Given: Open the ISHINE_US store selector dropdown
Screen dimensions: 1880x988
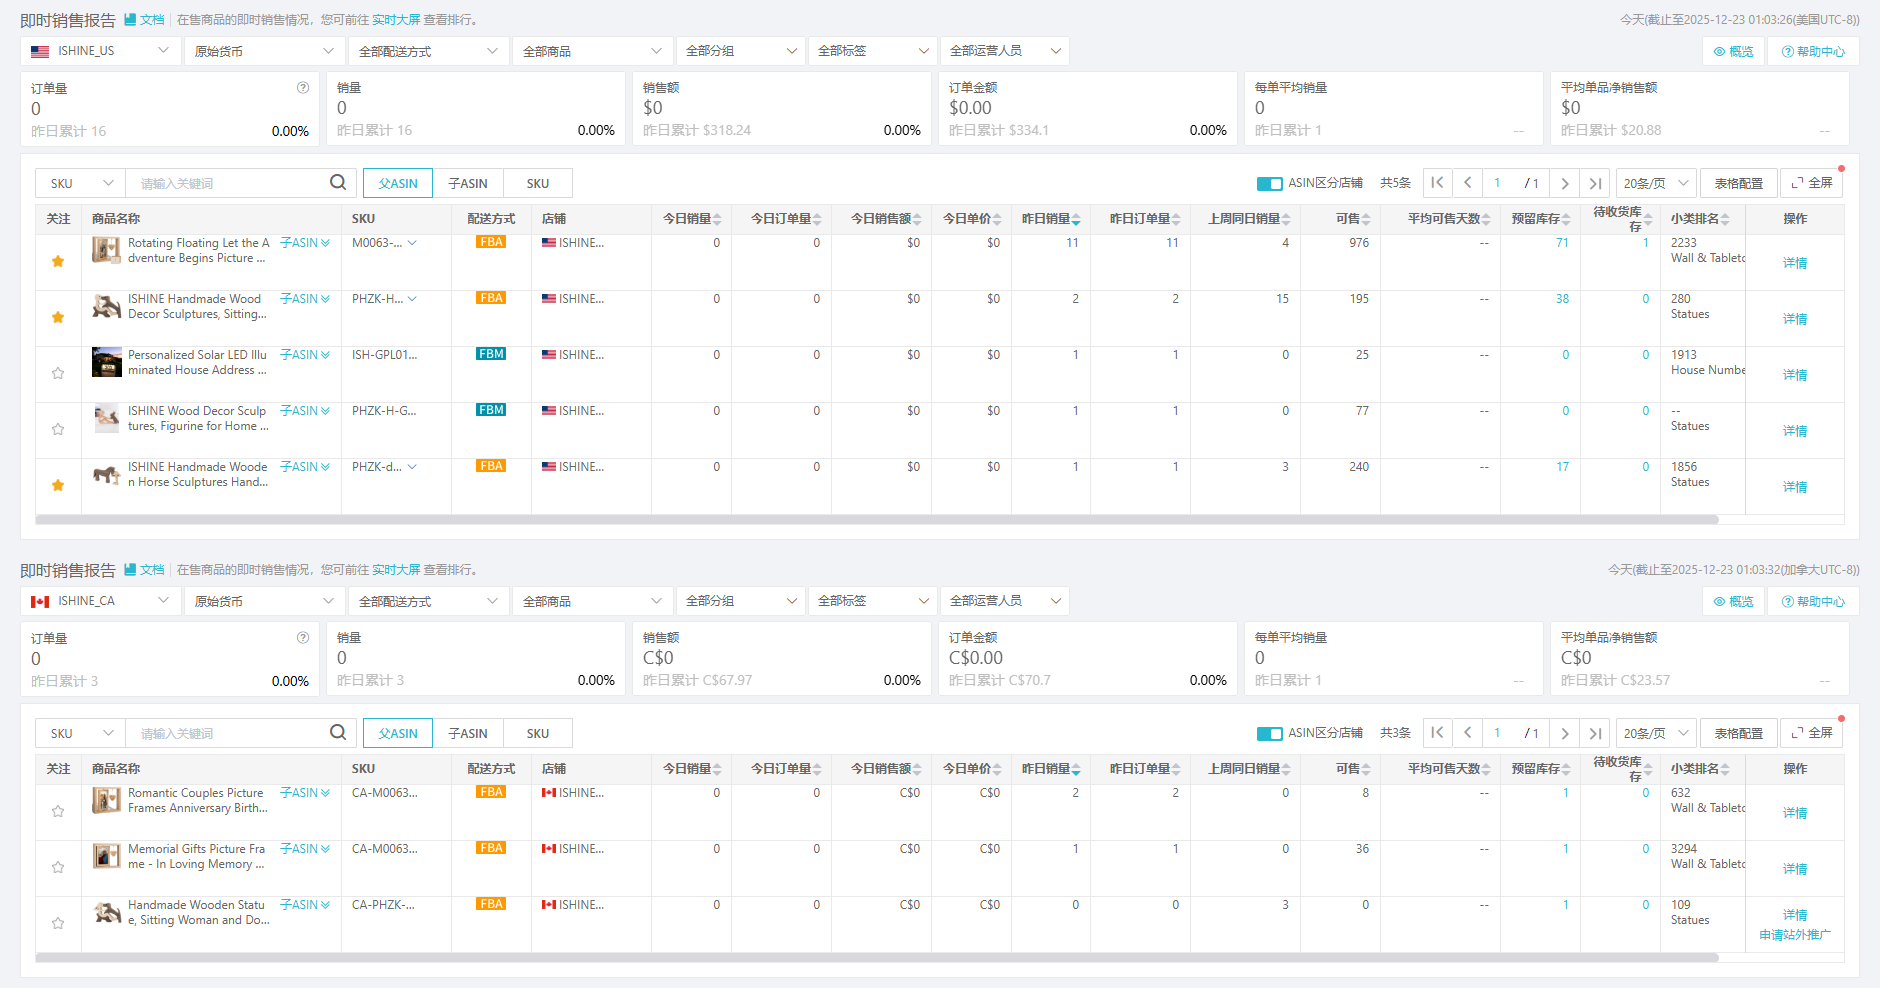Looking at the screenshot, I should pyautogui.click(x=100, y=51).
